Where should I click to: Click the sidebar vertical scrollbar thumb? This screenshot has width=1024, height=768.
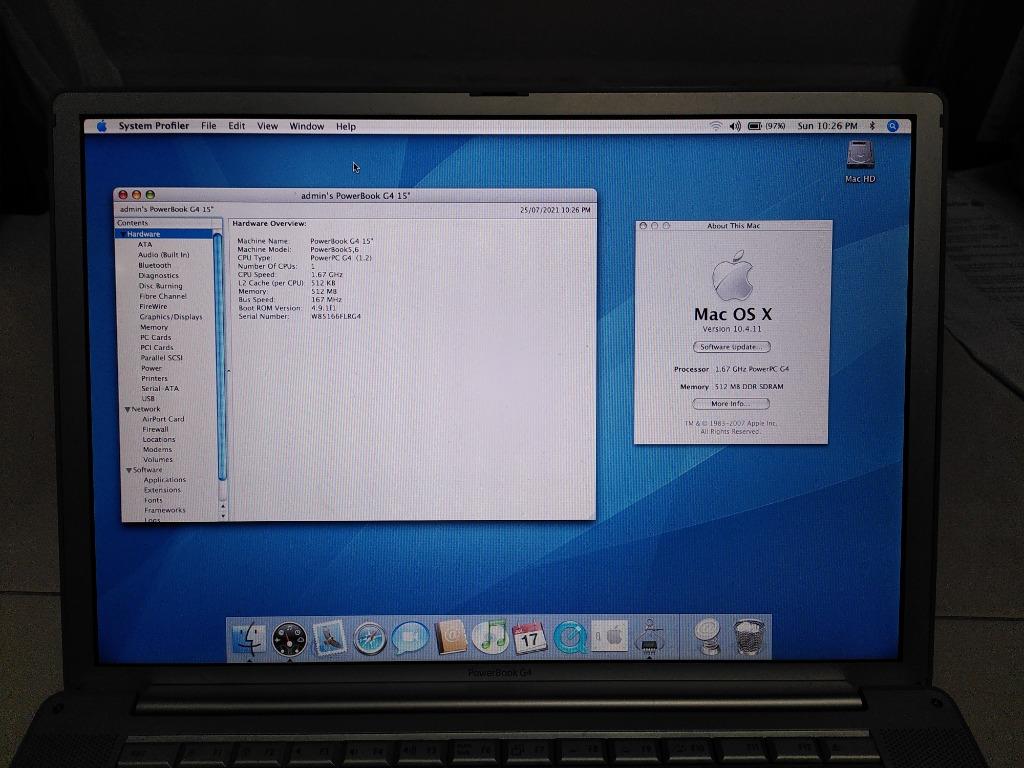[220, 357]
